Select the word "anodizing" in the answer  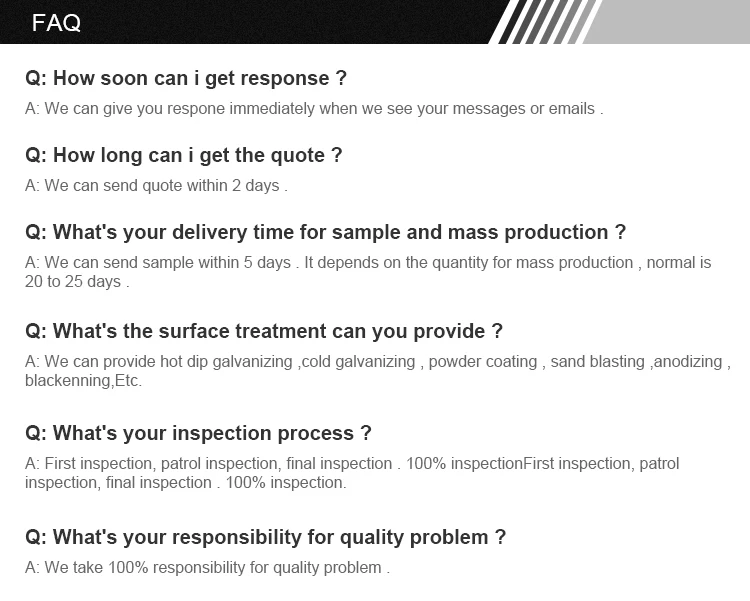click(689, 361)
